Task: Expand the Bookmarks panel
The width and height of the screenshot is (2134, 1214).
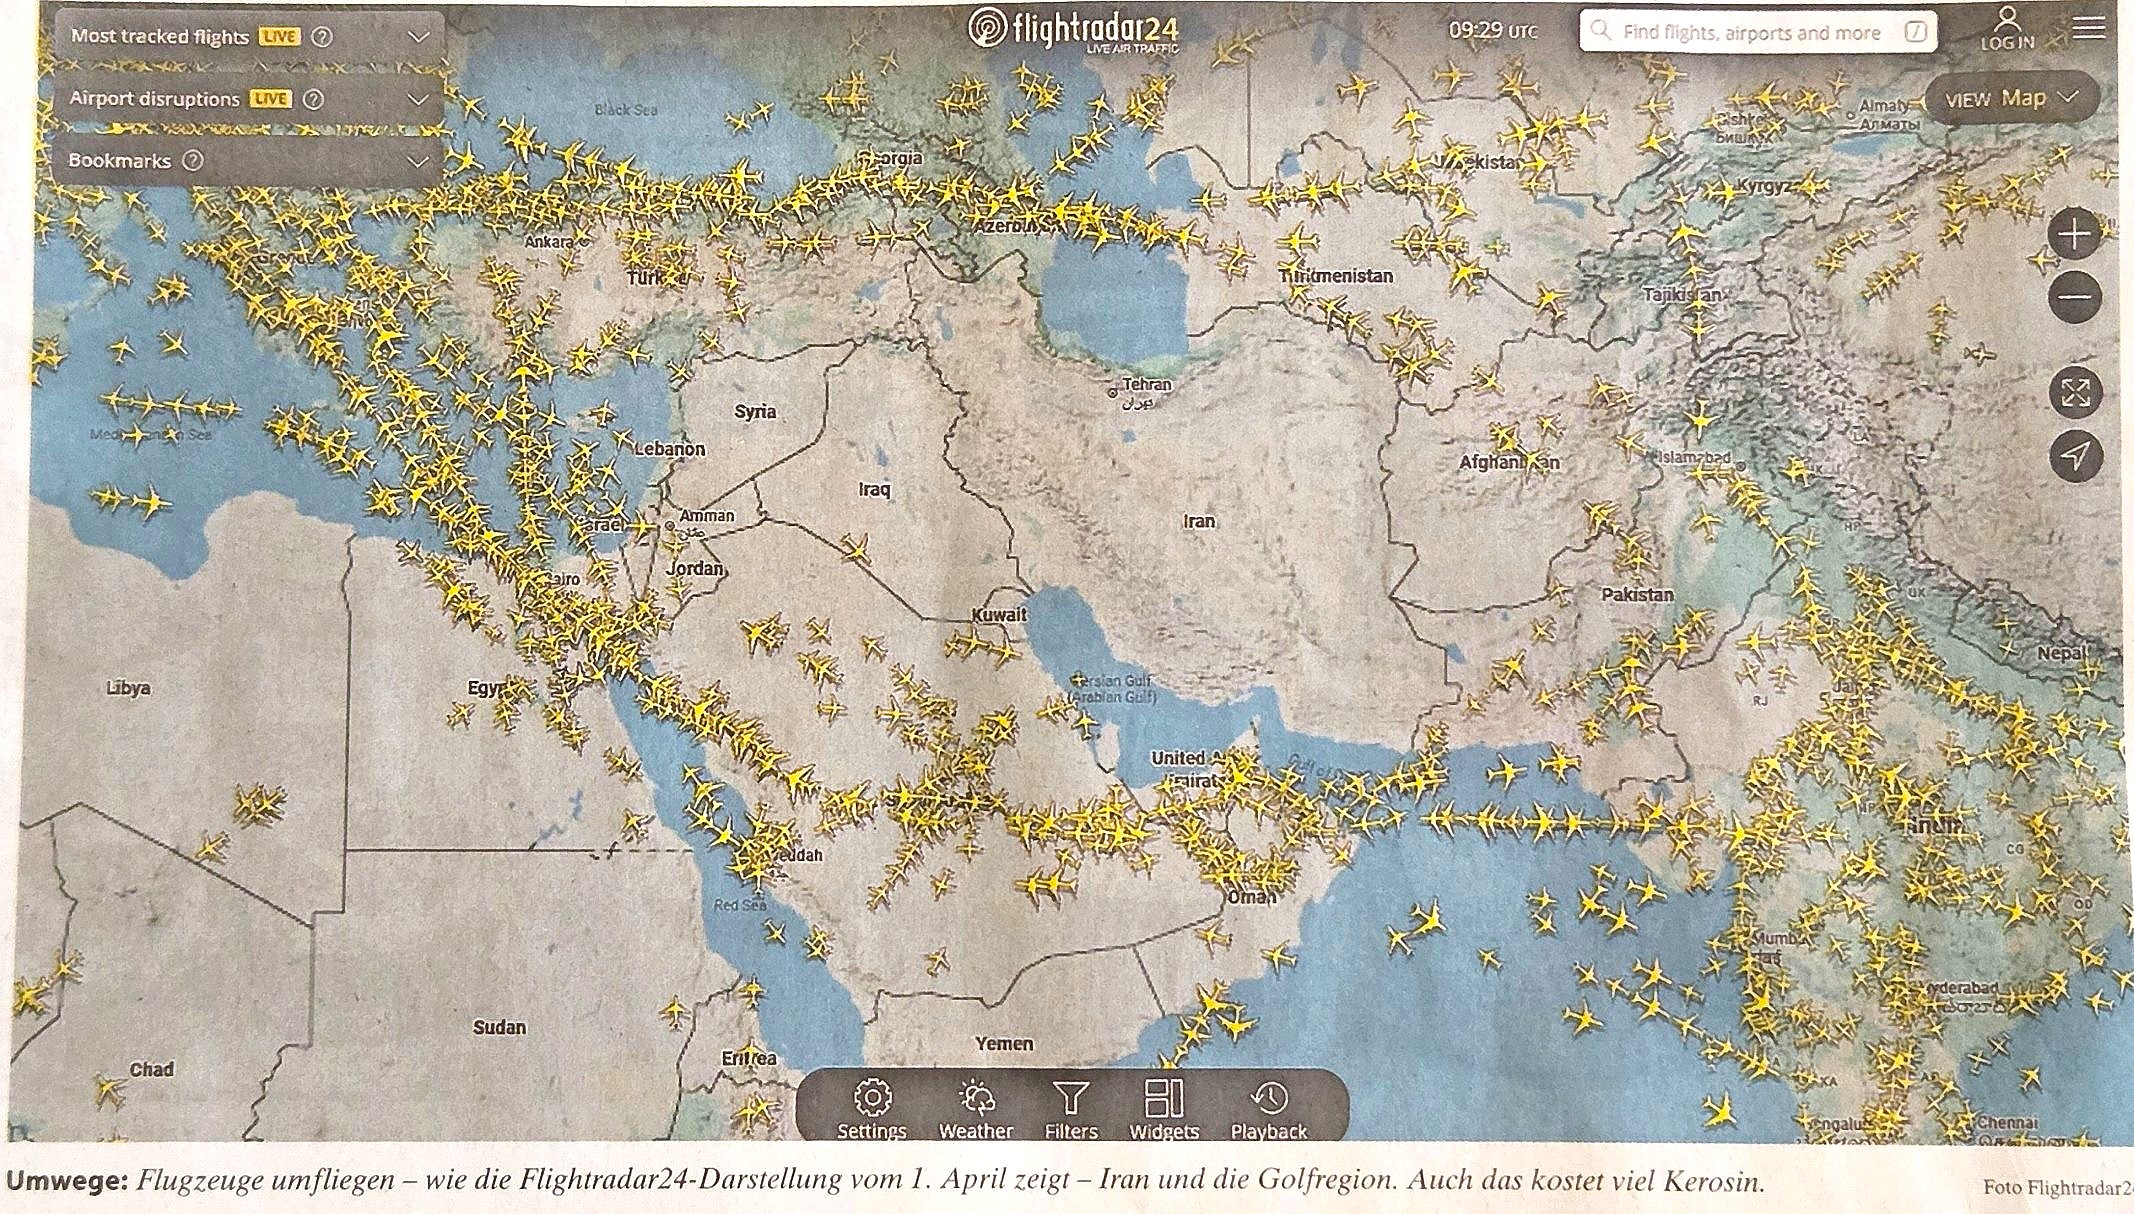Action: point(418,161)
